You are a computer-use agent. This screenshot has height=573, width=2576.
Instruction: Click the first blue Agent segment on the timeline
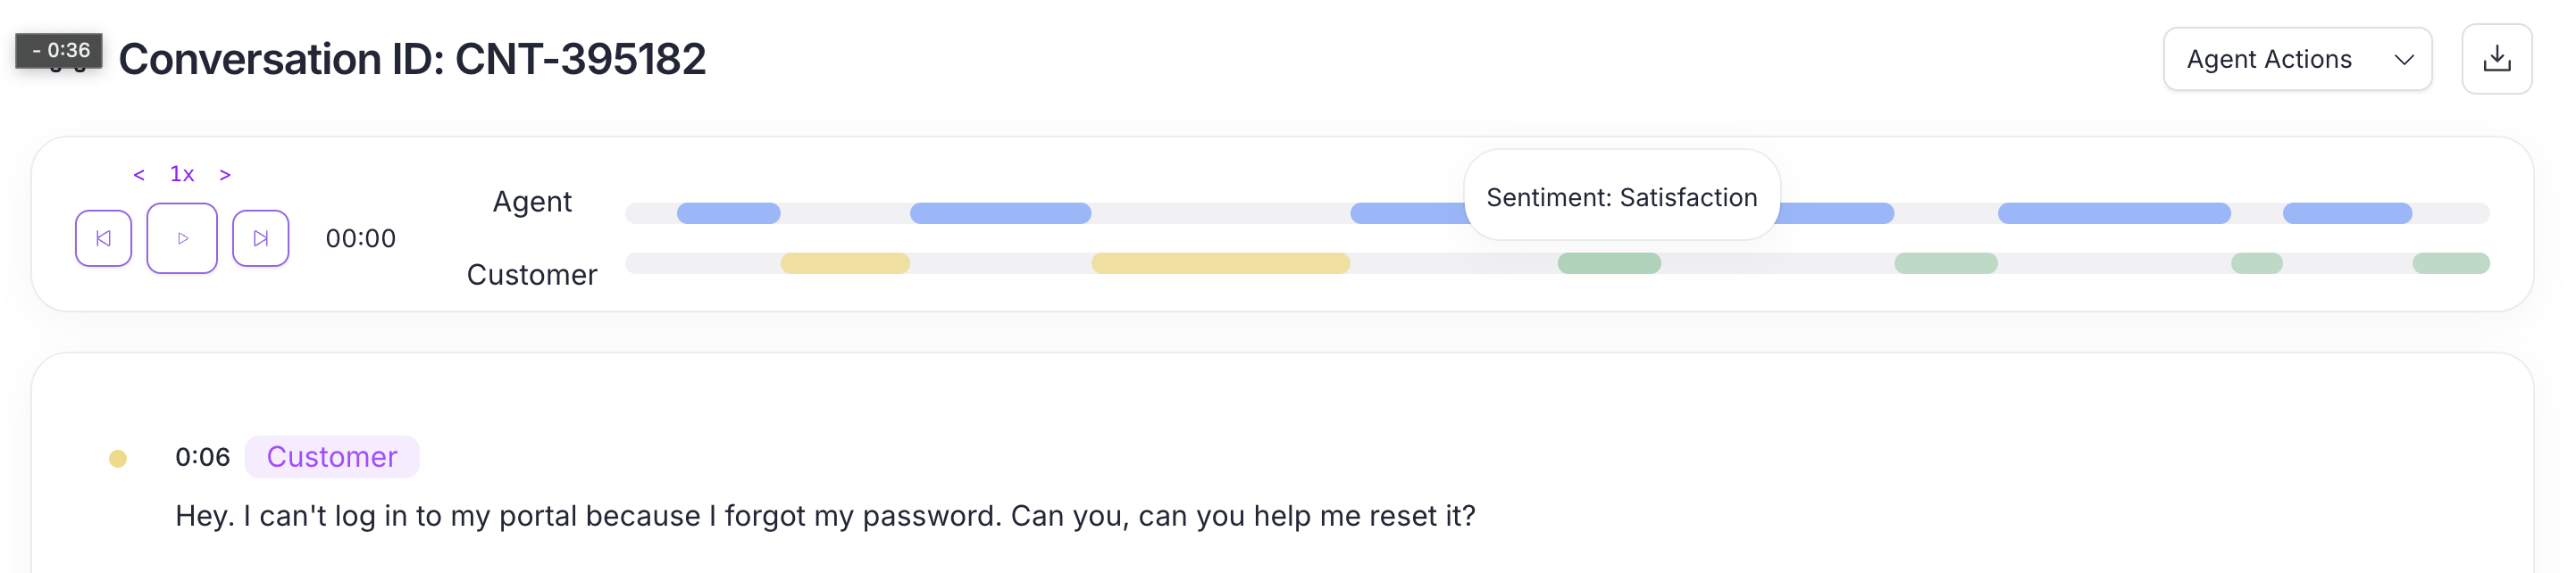click(728, 212)
